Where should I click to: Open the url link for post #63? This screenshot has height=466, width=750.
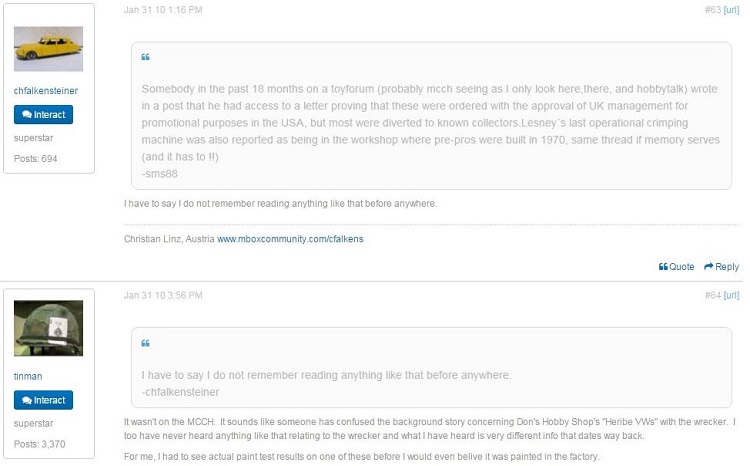731,10
